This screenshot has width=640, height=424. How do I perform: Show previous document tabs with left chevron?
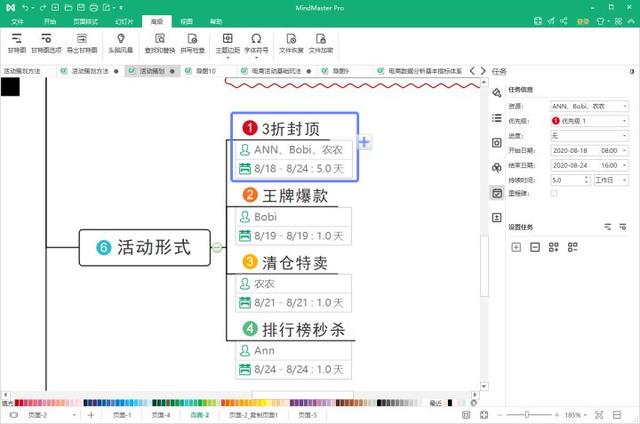tap(472, 71)
